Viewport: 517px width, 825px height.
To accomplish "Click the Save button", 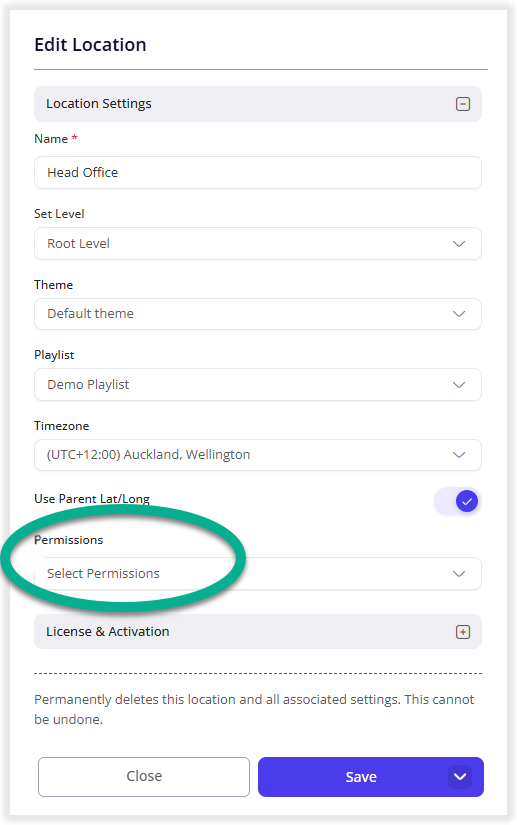I will coord(361,777).
